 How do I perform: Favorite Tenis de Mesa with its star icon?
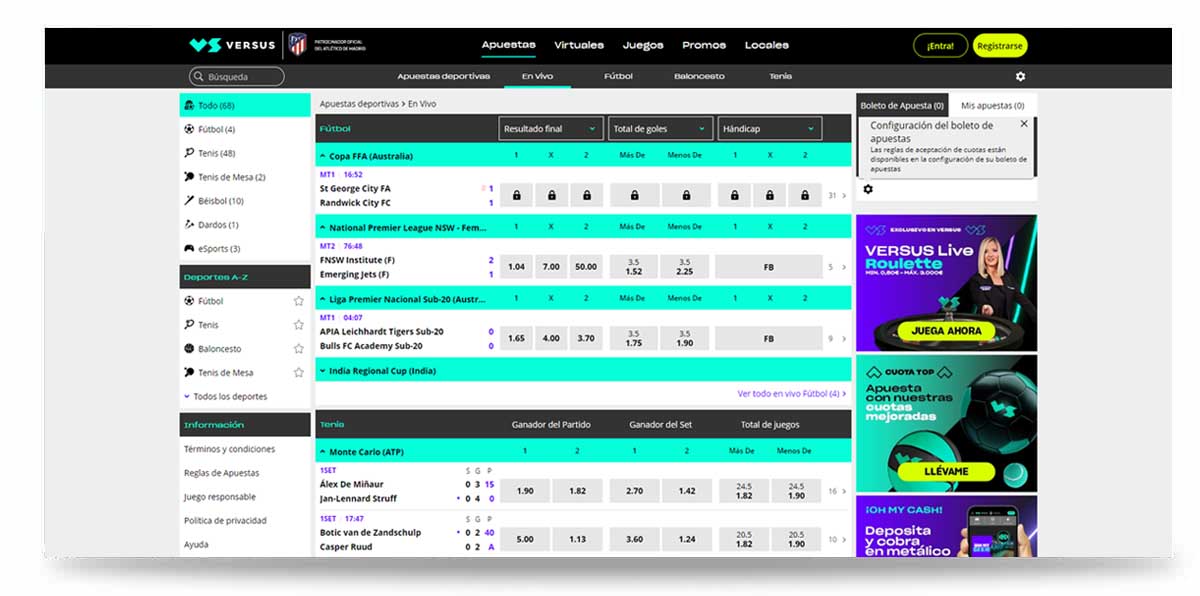(x=298, y=373)
